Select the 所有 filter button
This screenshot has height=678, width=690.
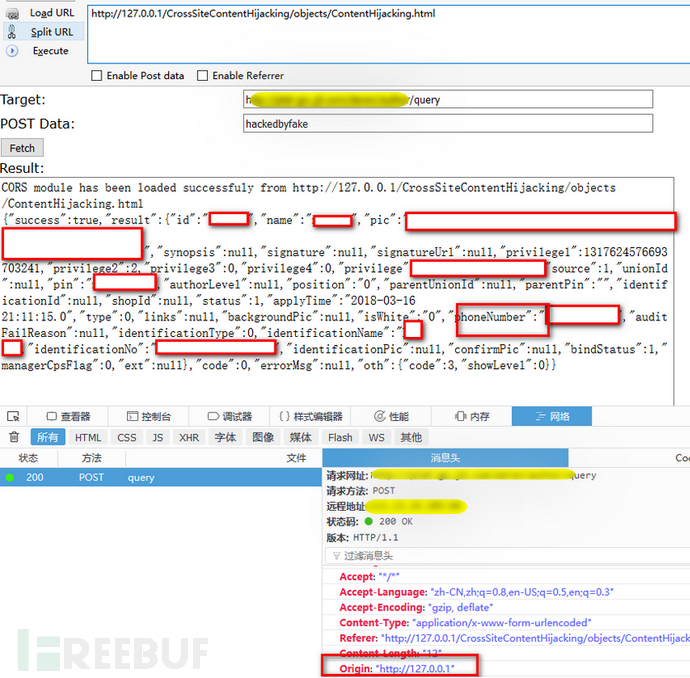click(x=48, y=437)
